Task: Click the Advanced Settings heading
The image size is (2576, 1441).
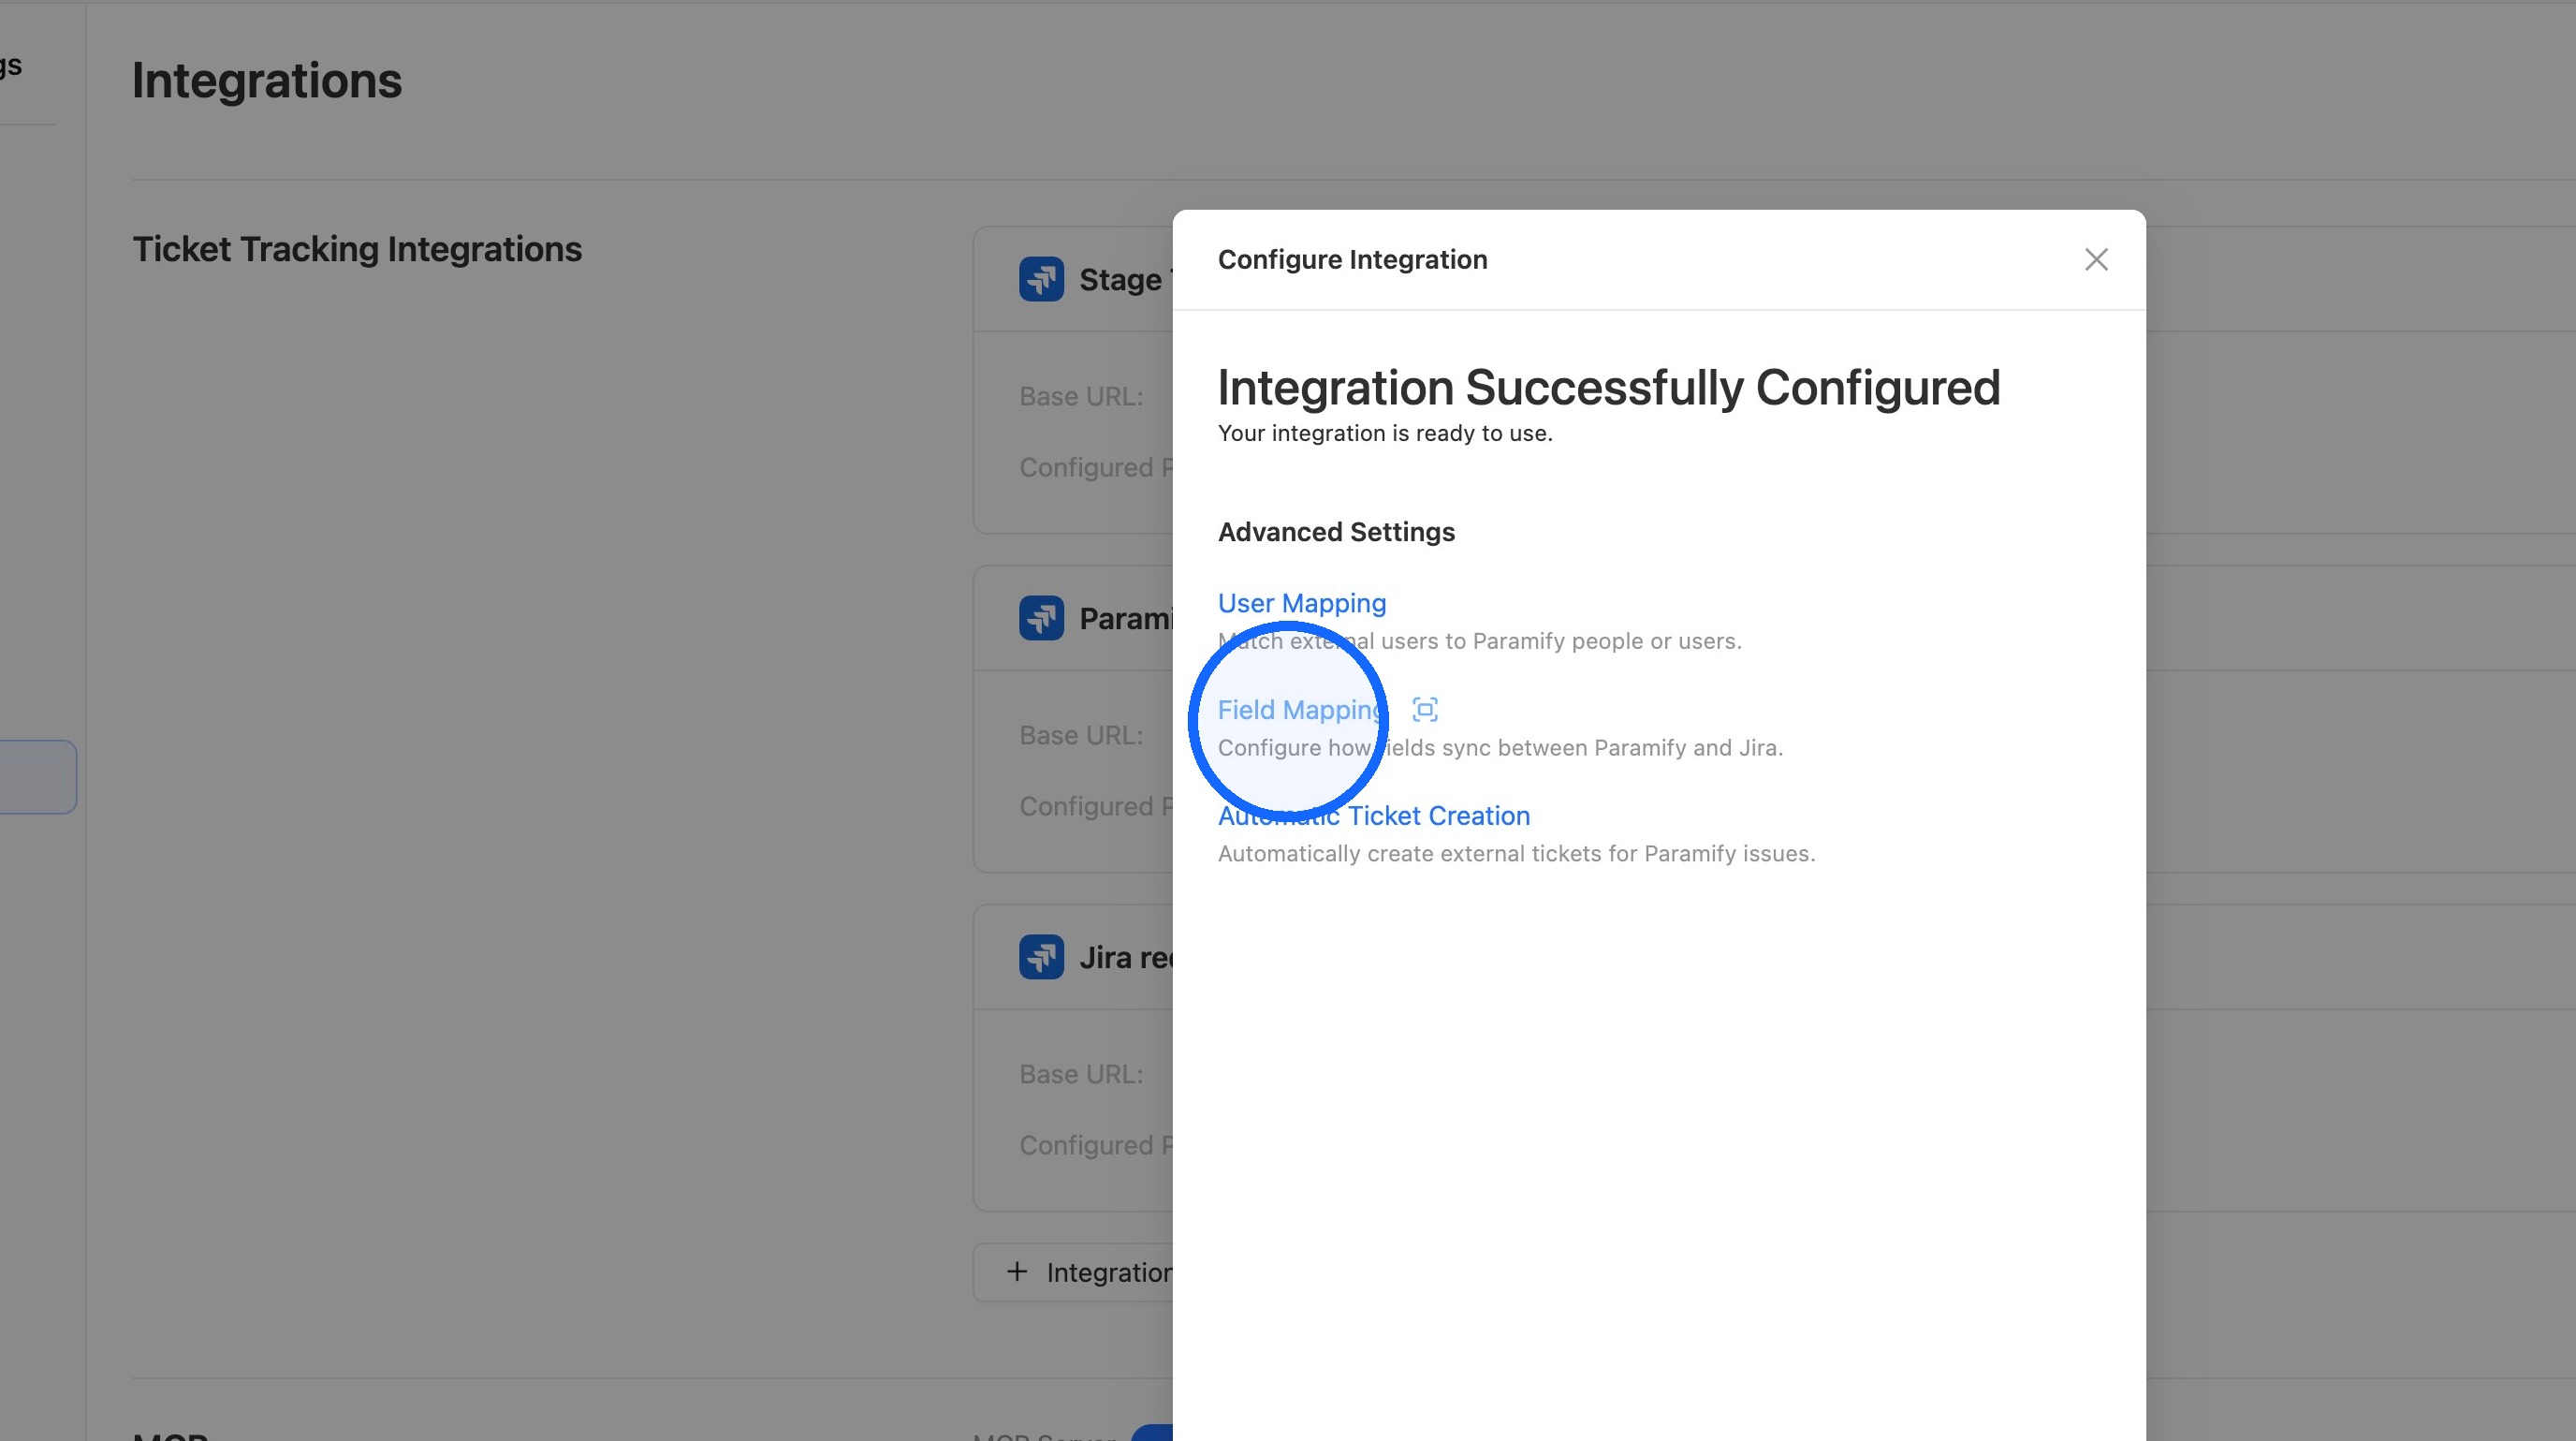Action: [x=1336, y=532]
